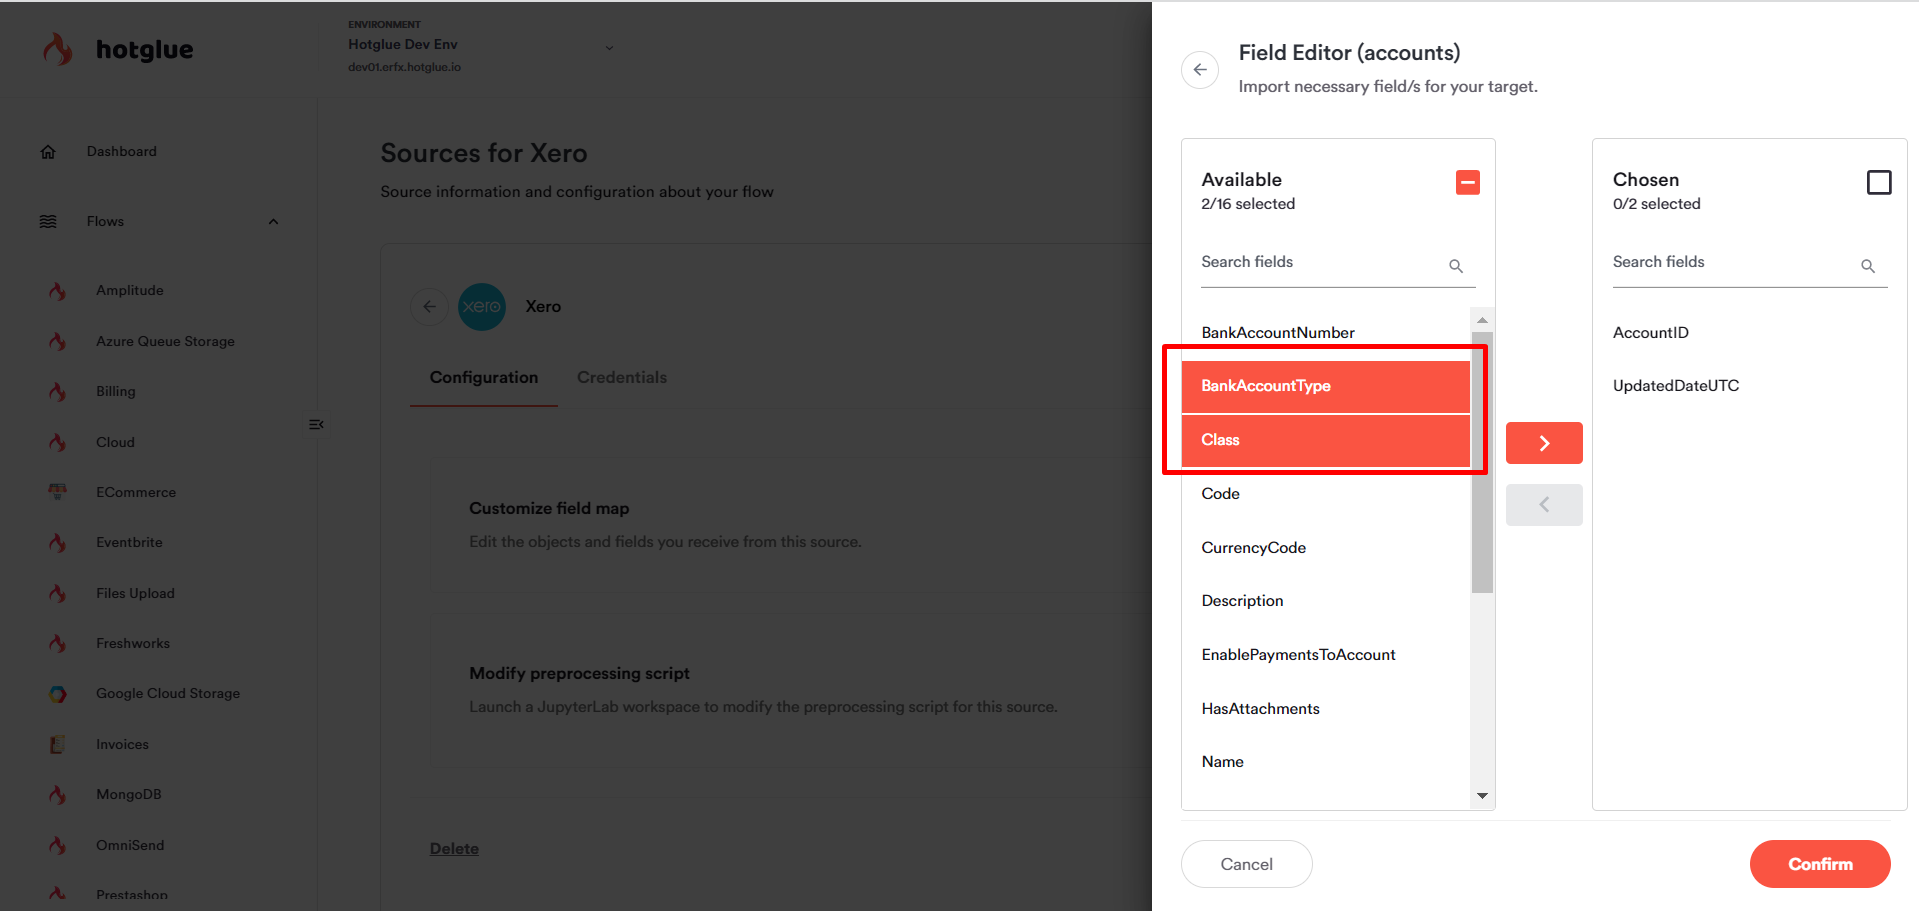1919x911 pixels.
Task: Click the Google Cloud Storage icon
Action: pyautogui.click(x=58, y=694)
